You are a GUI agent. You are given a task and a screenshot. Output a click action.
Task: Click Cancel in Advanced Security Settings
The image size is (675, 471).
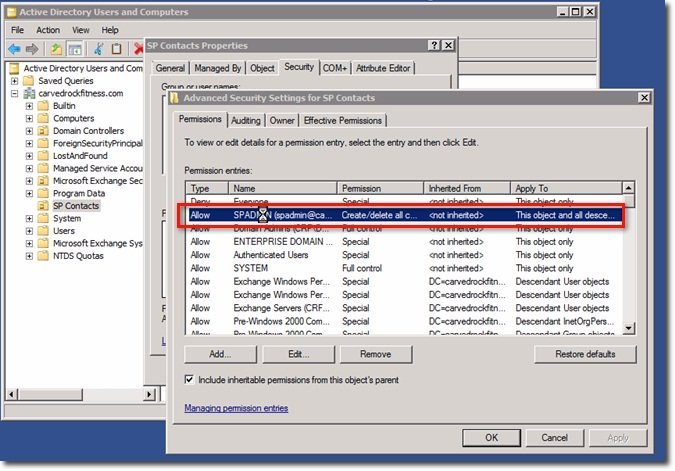point(554,437)
